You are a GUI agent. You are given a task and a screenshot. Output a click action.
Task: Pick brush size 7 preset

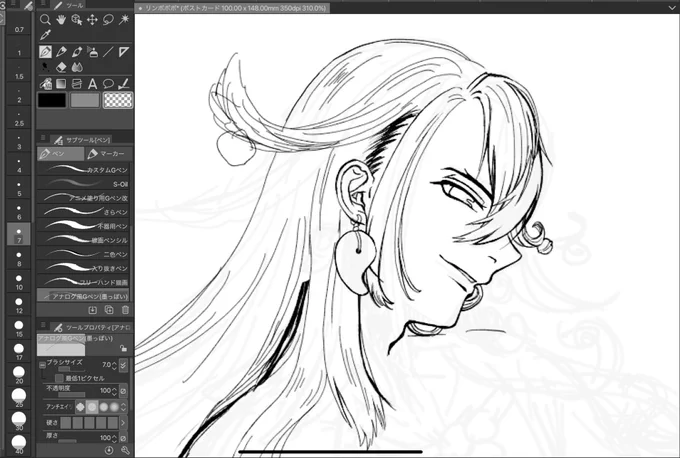19,235
